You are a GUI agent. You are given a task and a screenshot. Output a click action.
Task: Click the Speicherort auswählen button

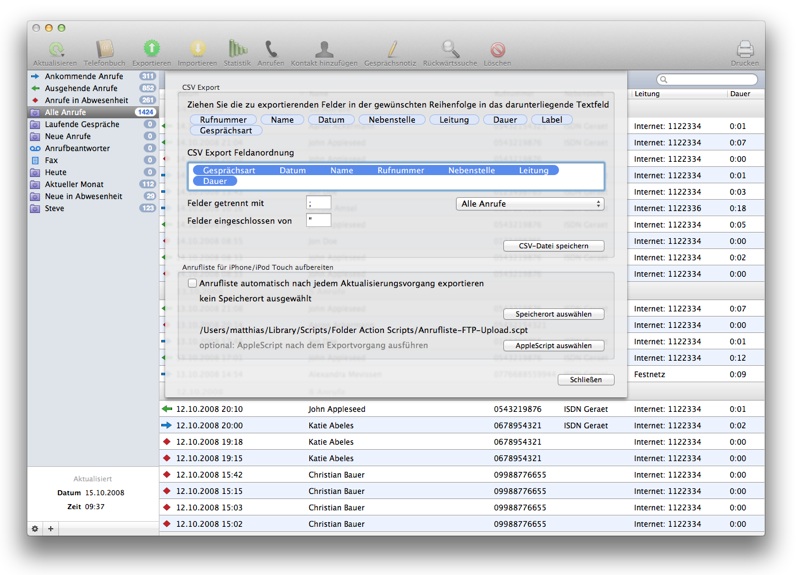coord(553,314)
